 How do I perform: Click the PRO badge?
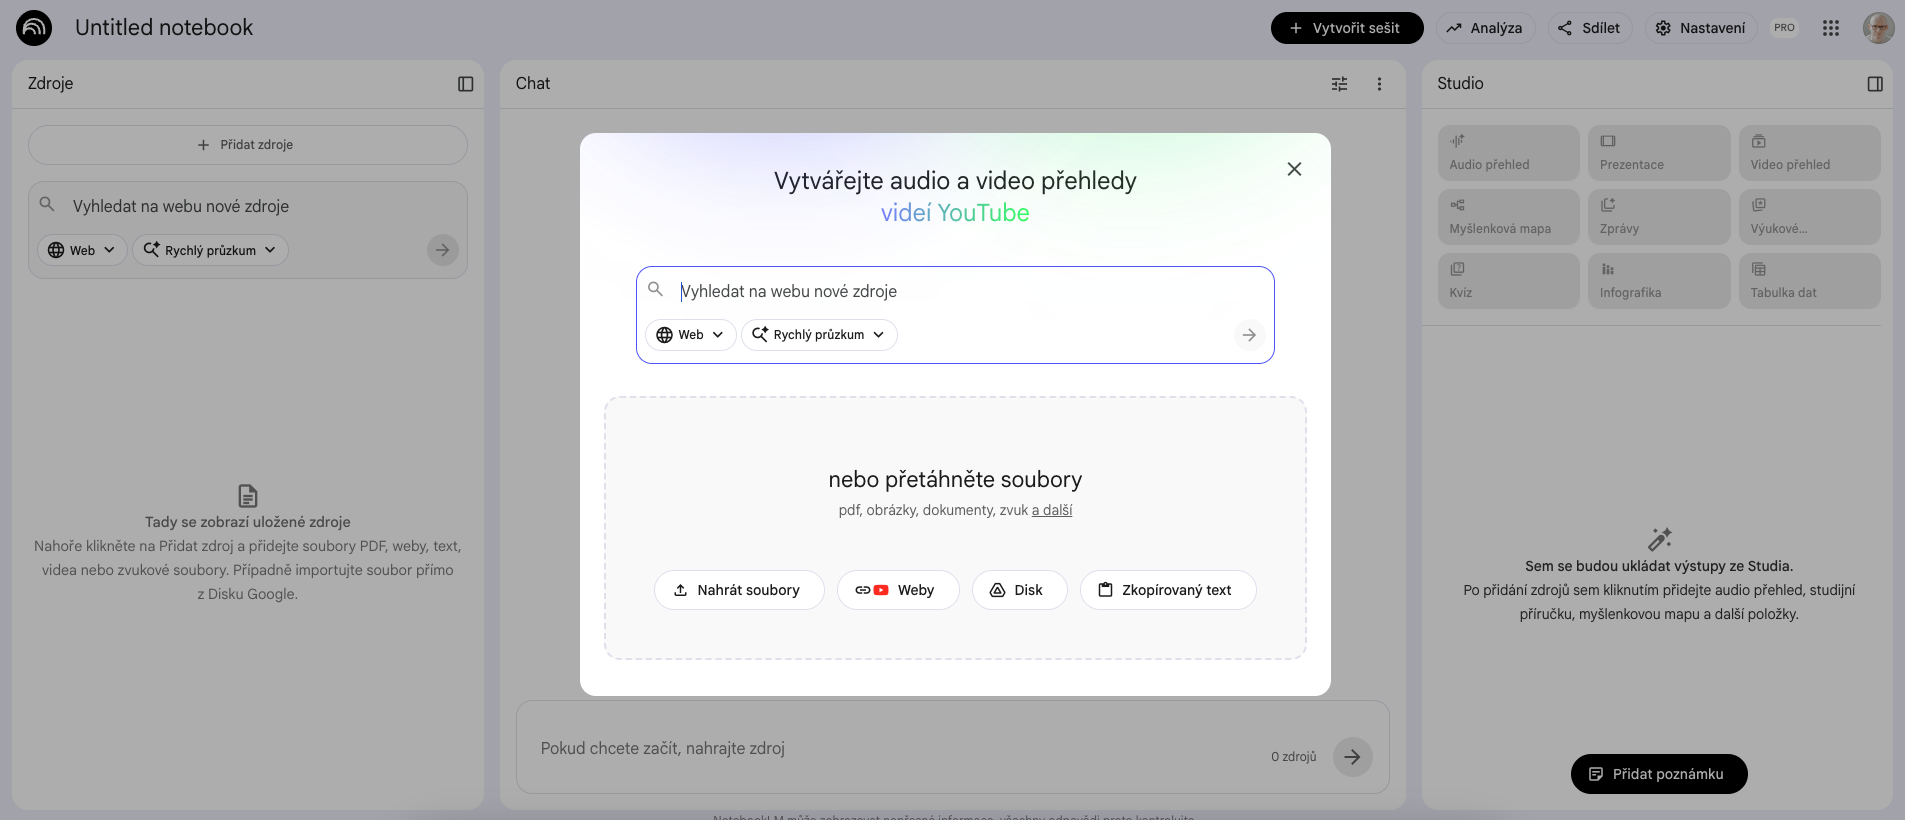click(x=1784, y=28)
